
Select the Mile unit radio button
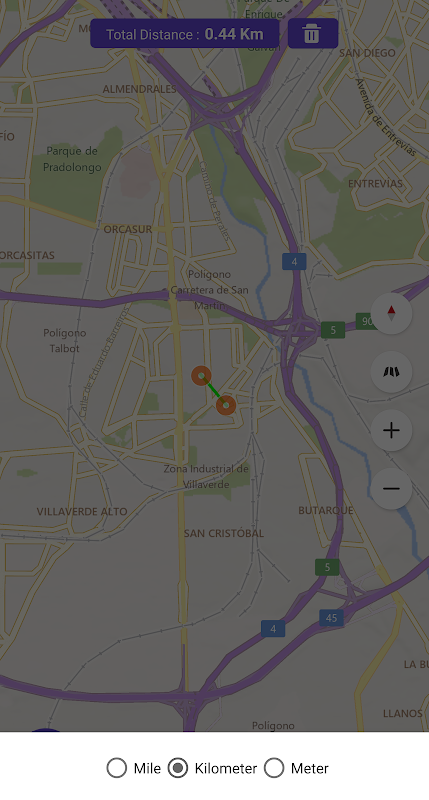(117, 768)
